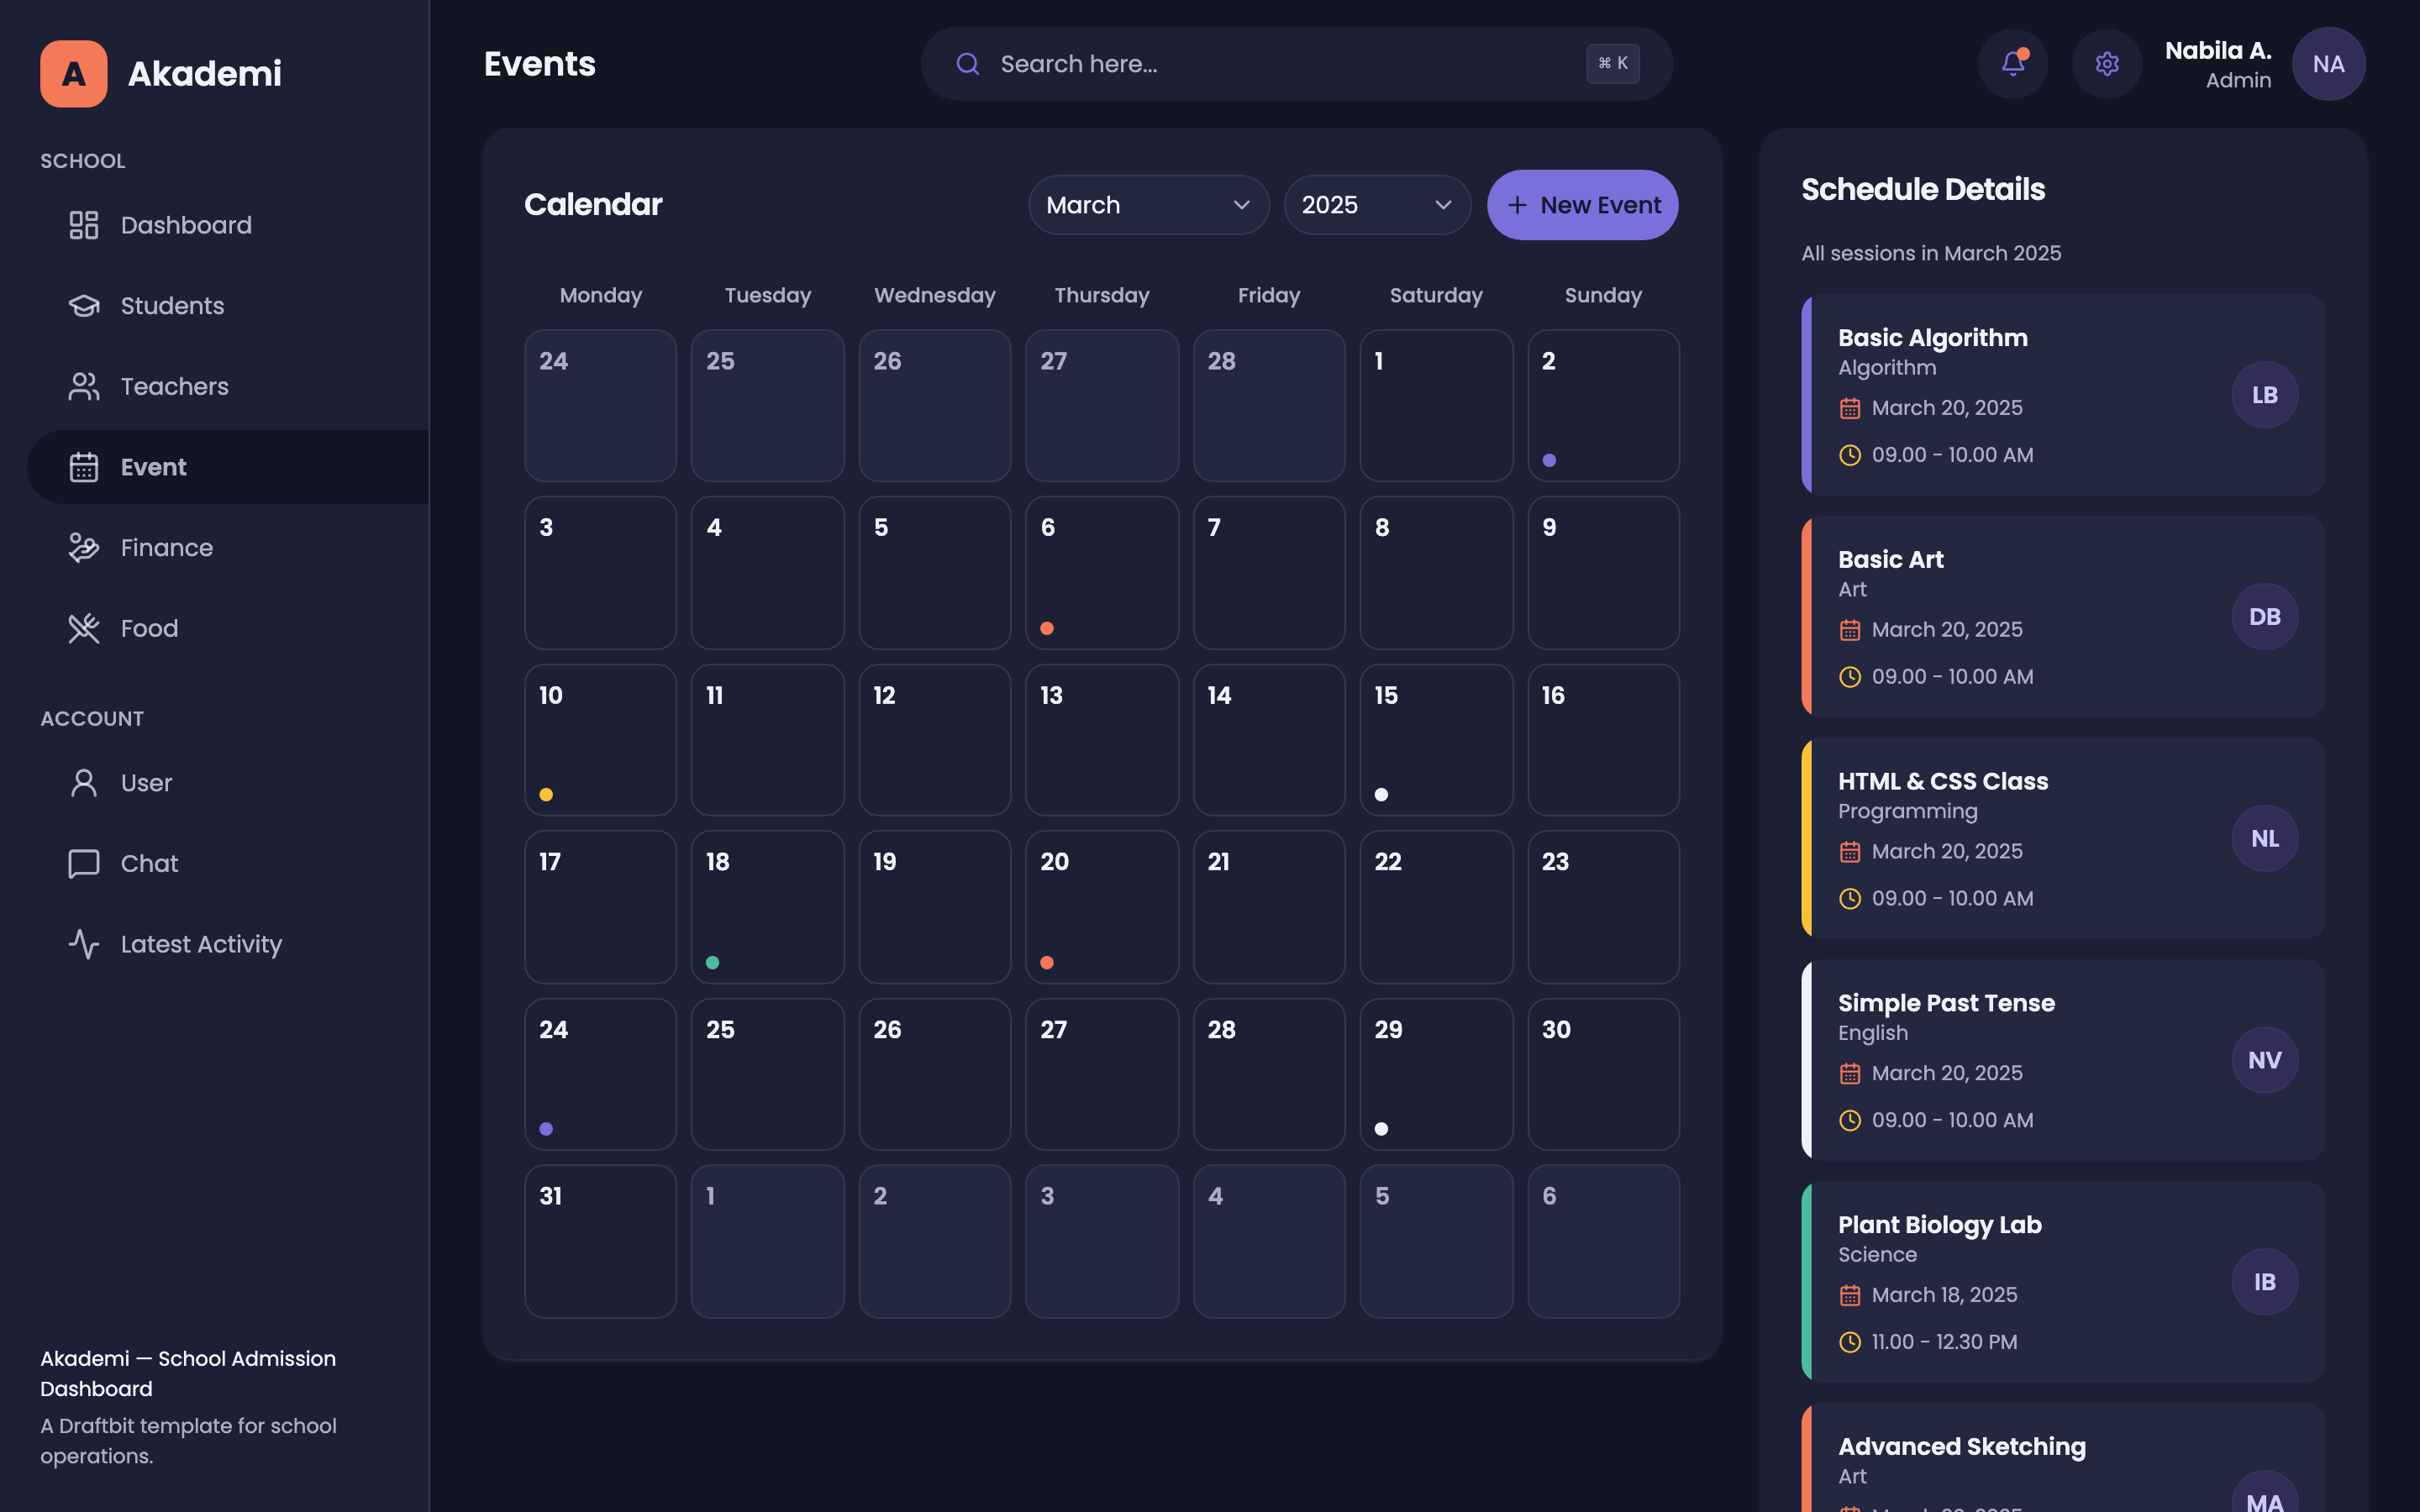Open the Finance page

click(x=228, y=548)
